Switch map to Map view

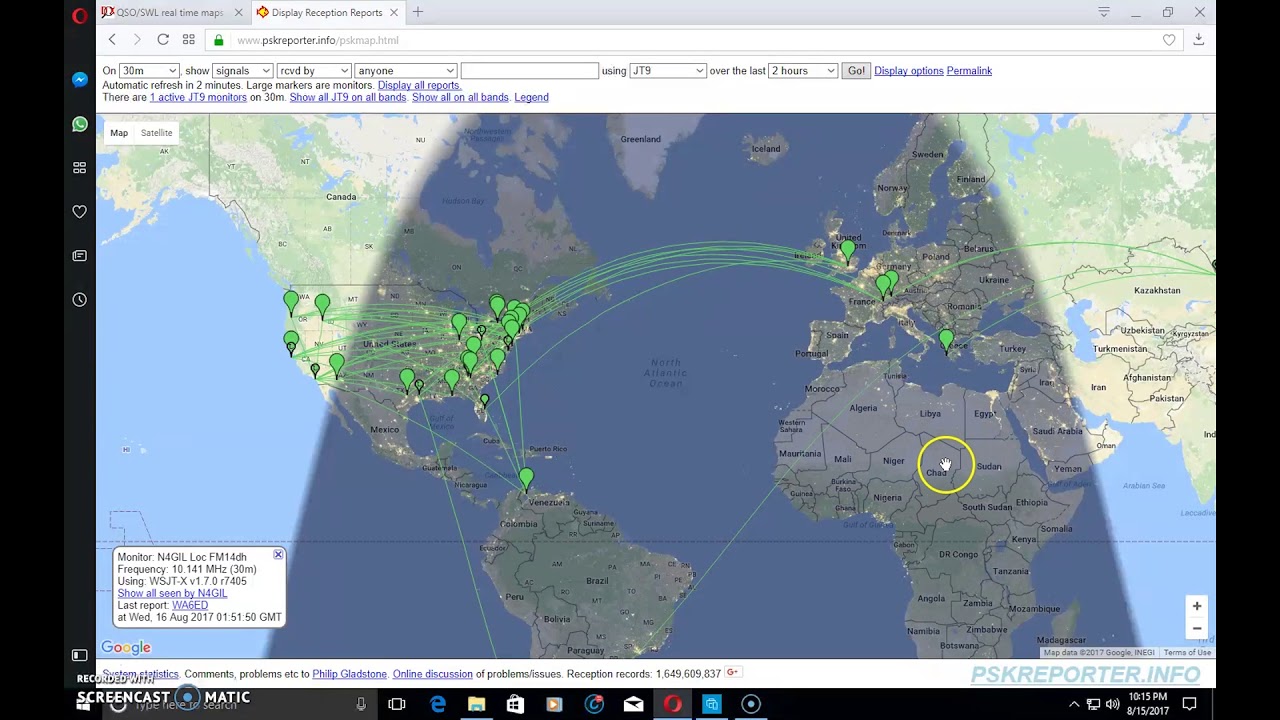click(x=119, y=133)
